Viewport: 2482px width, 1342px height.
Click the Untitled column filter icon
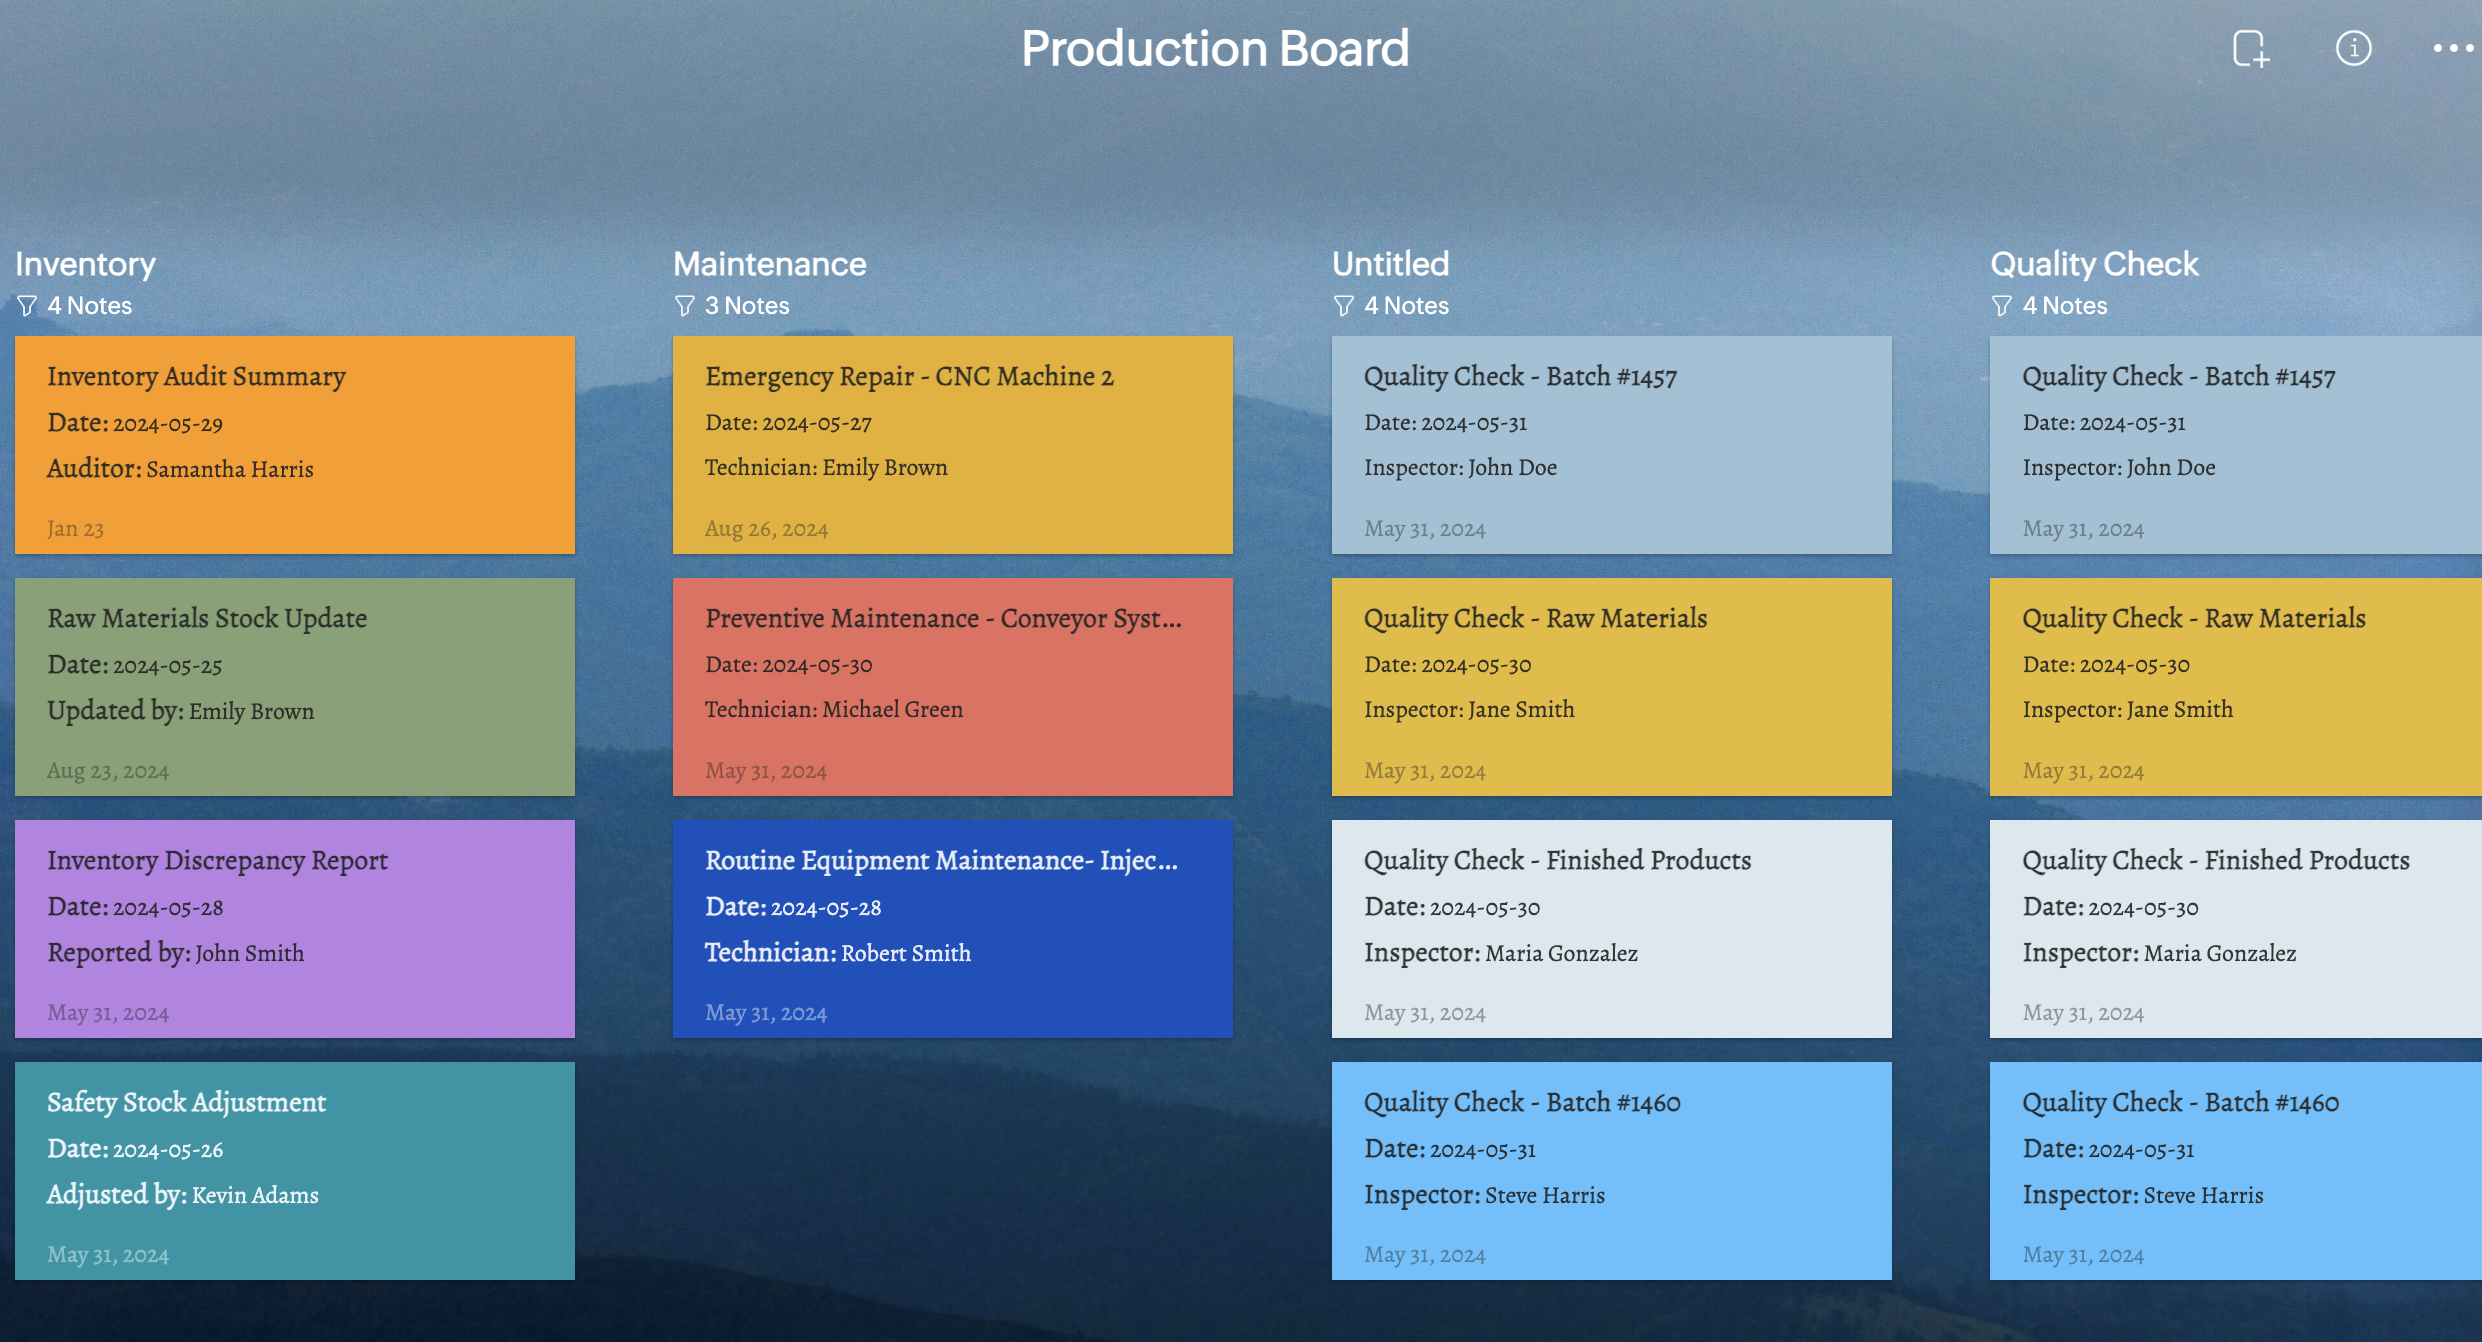coord(1344,305)
